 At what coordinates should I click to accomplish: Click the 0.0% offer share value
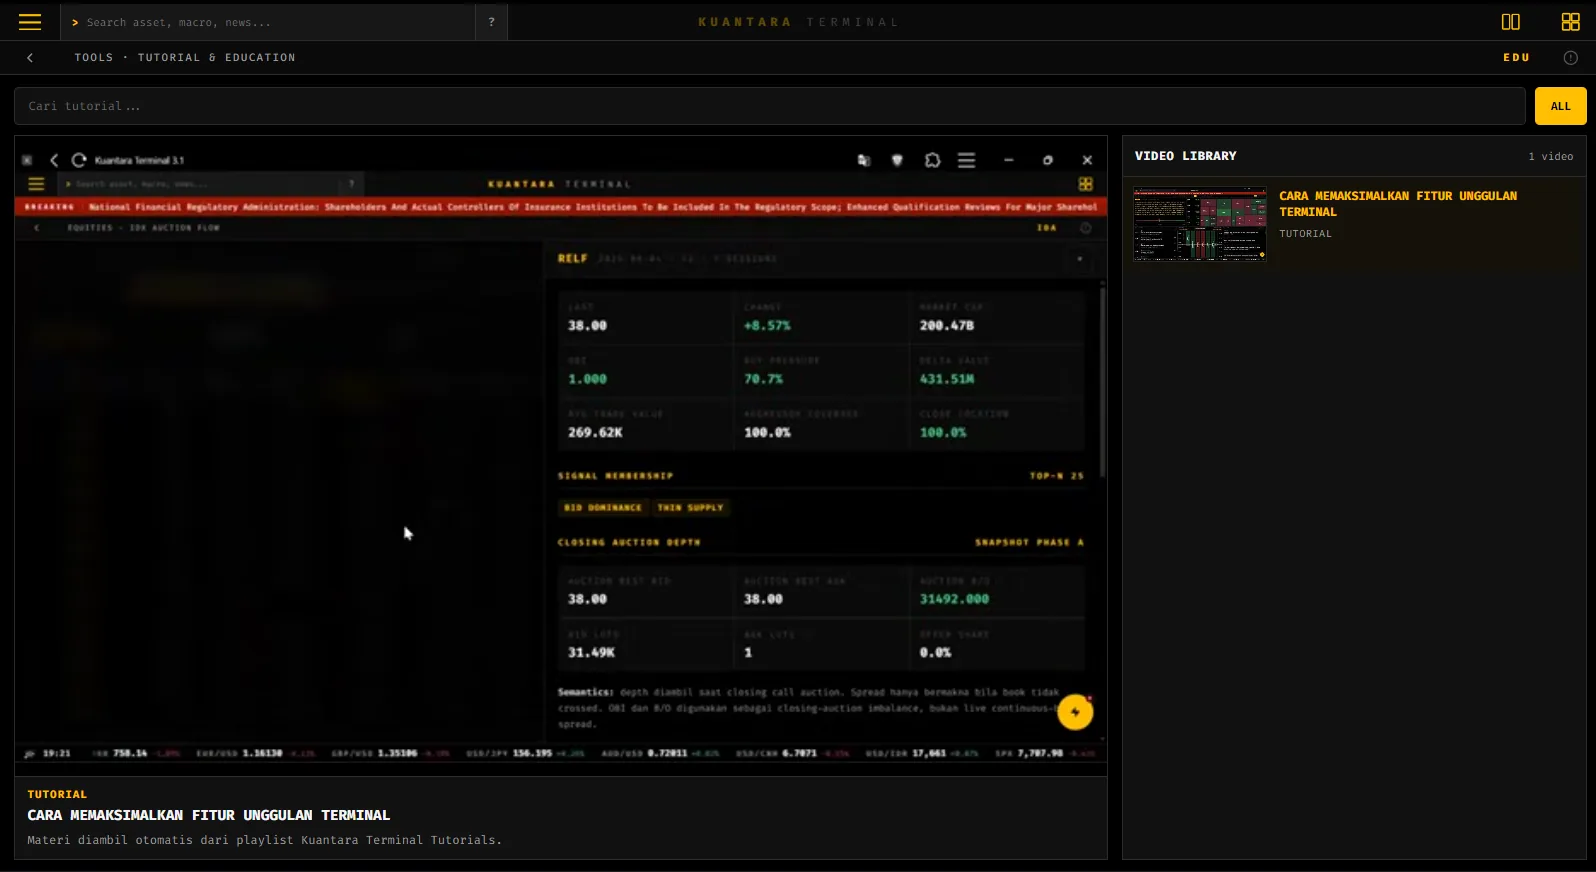coord(935,652)
